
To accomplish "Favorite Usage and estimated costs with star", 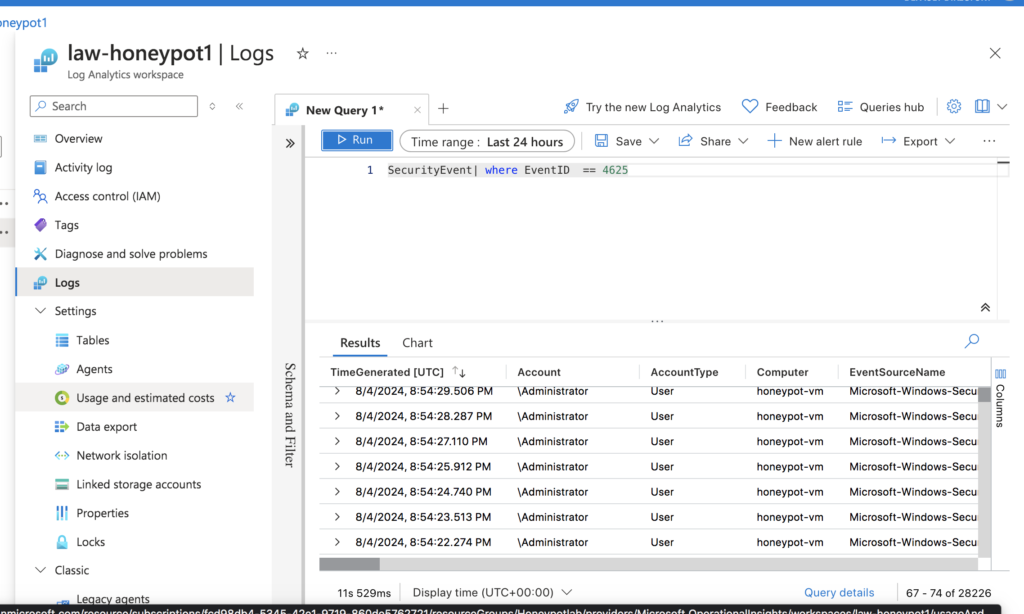I will (231, 397).
